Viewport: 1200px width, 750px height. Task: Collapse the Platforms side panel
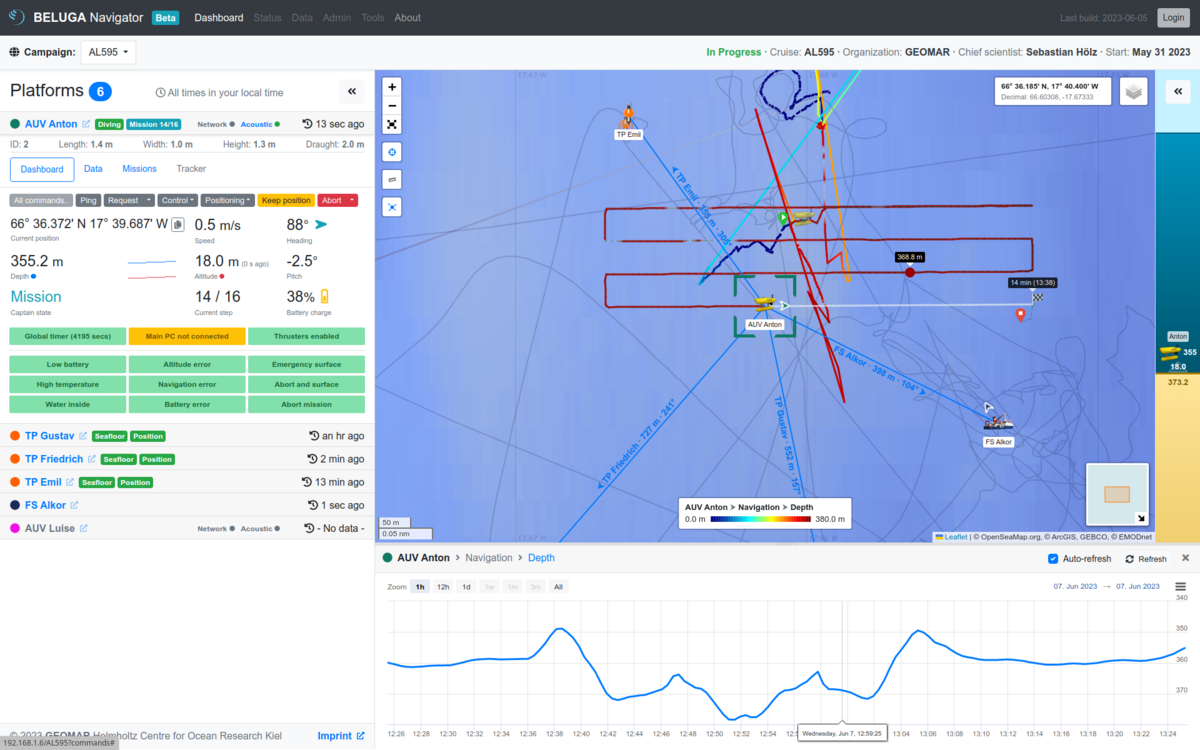point(352,91)
